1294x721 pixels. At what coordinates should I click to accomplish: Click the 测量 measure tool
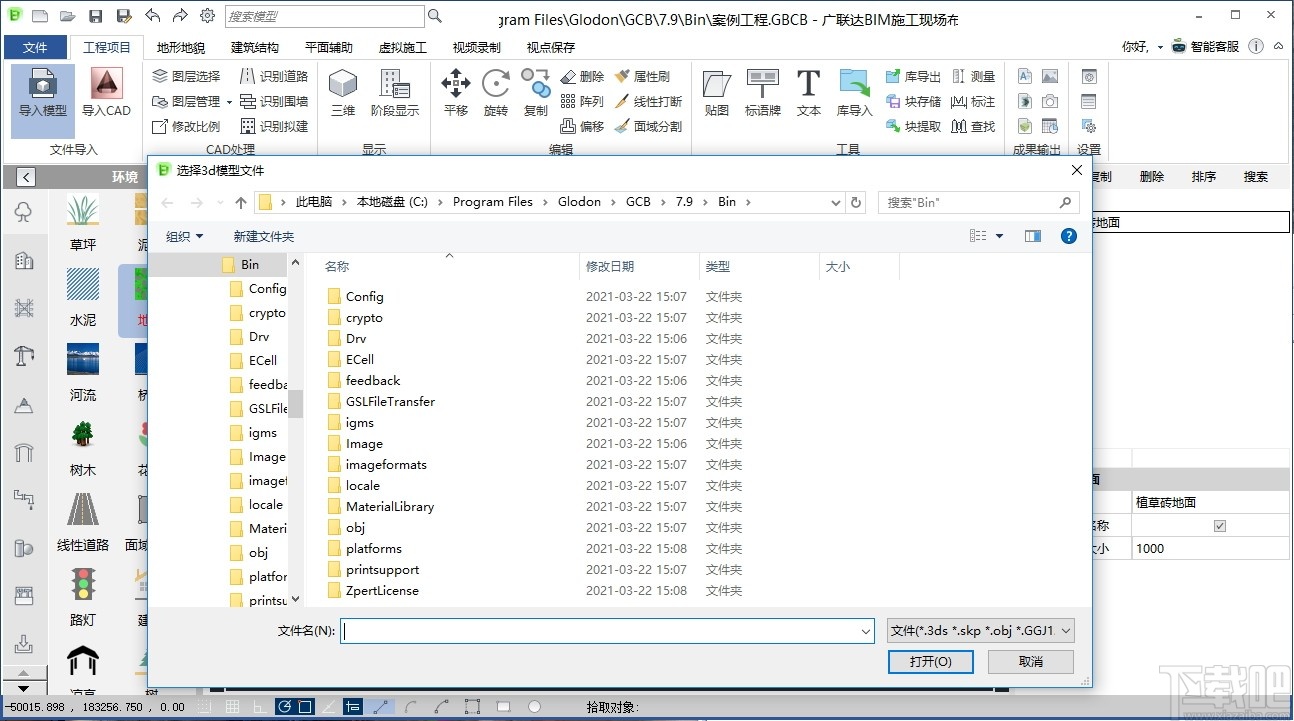pos(974,76)
